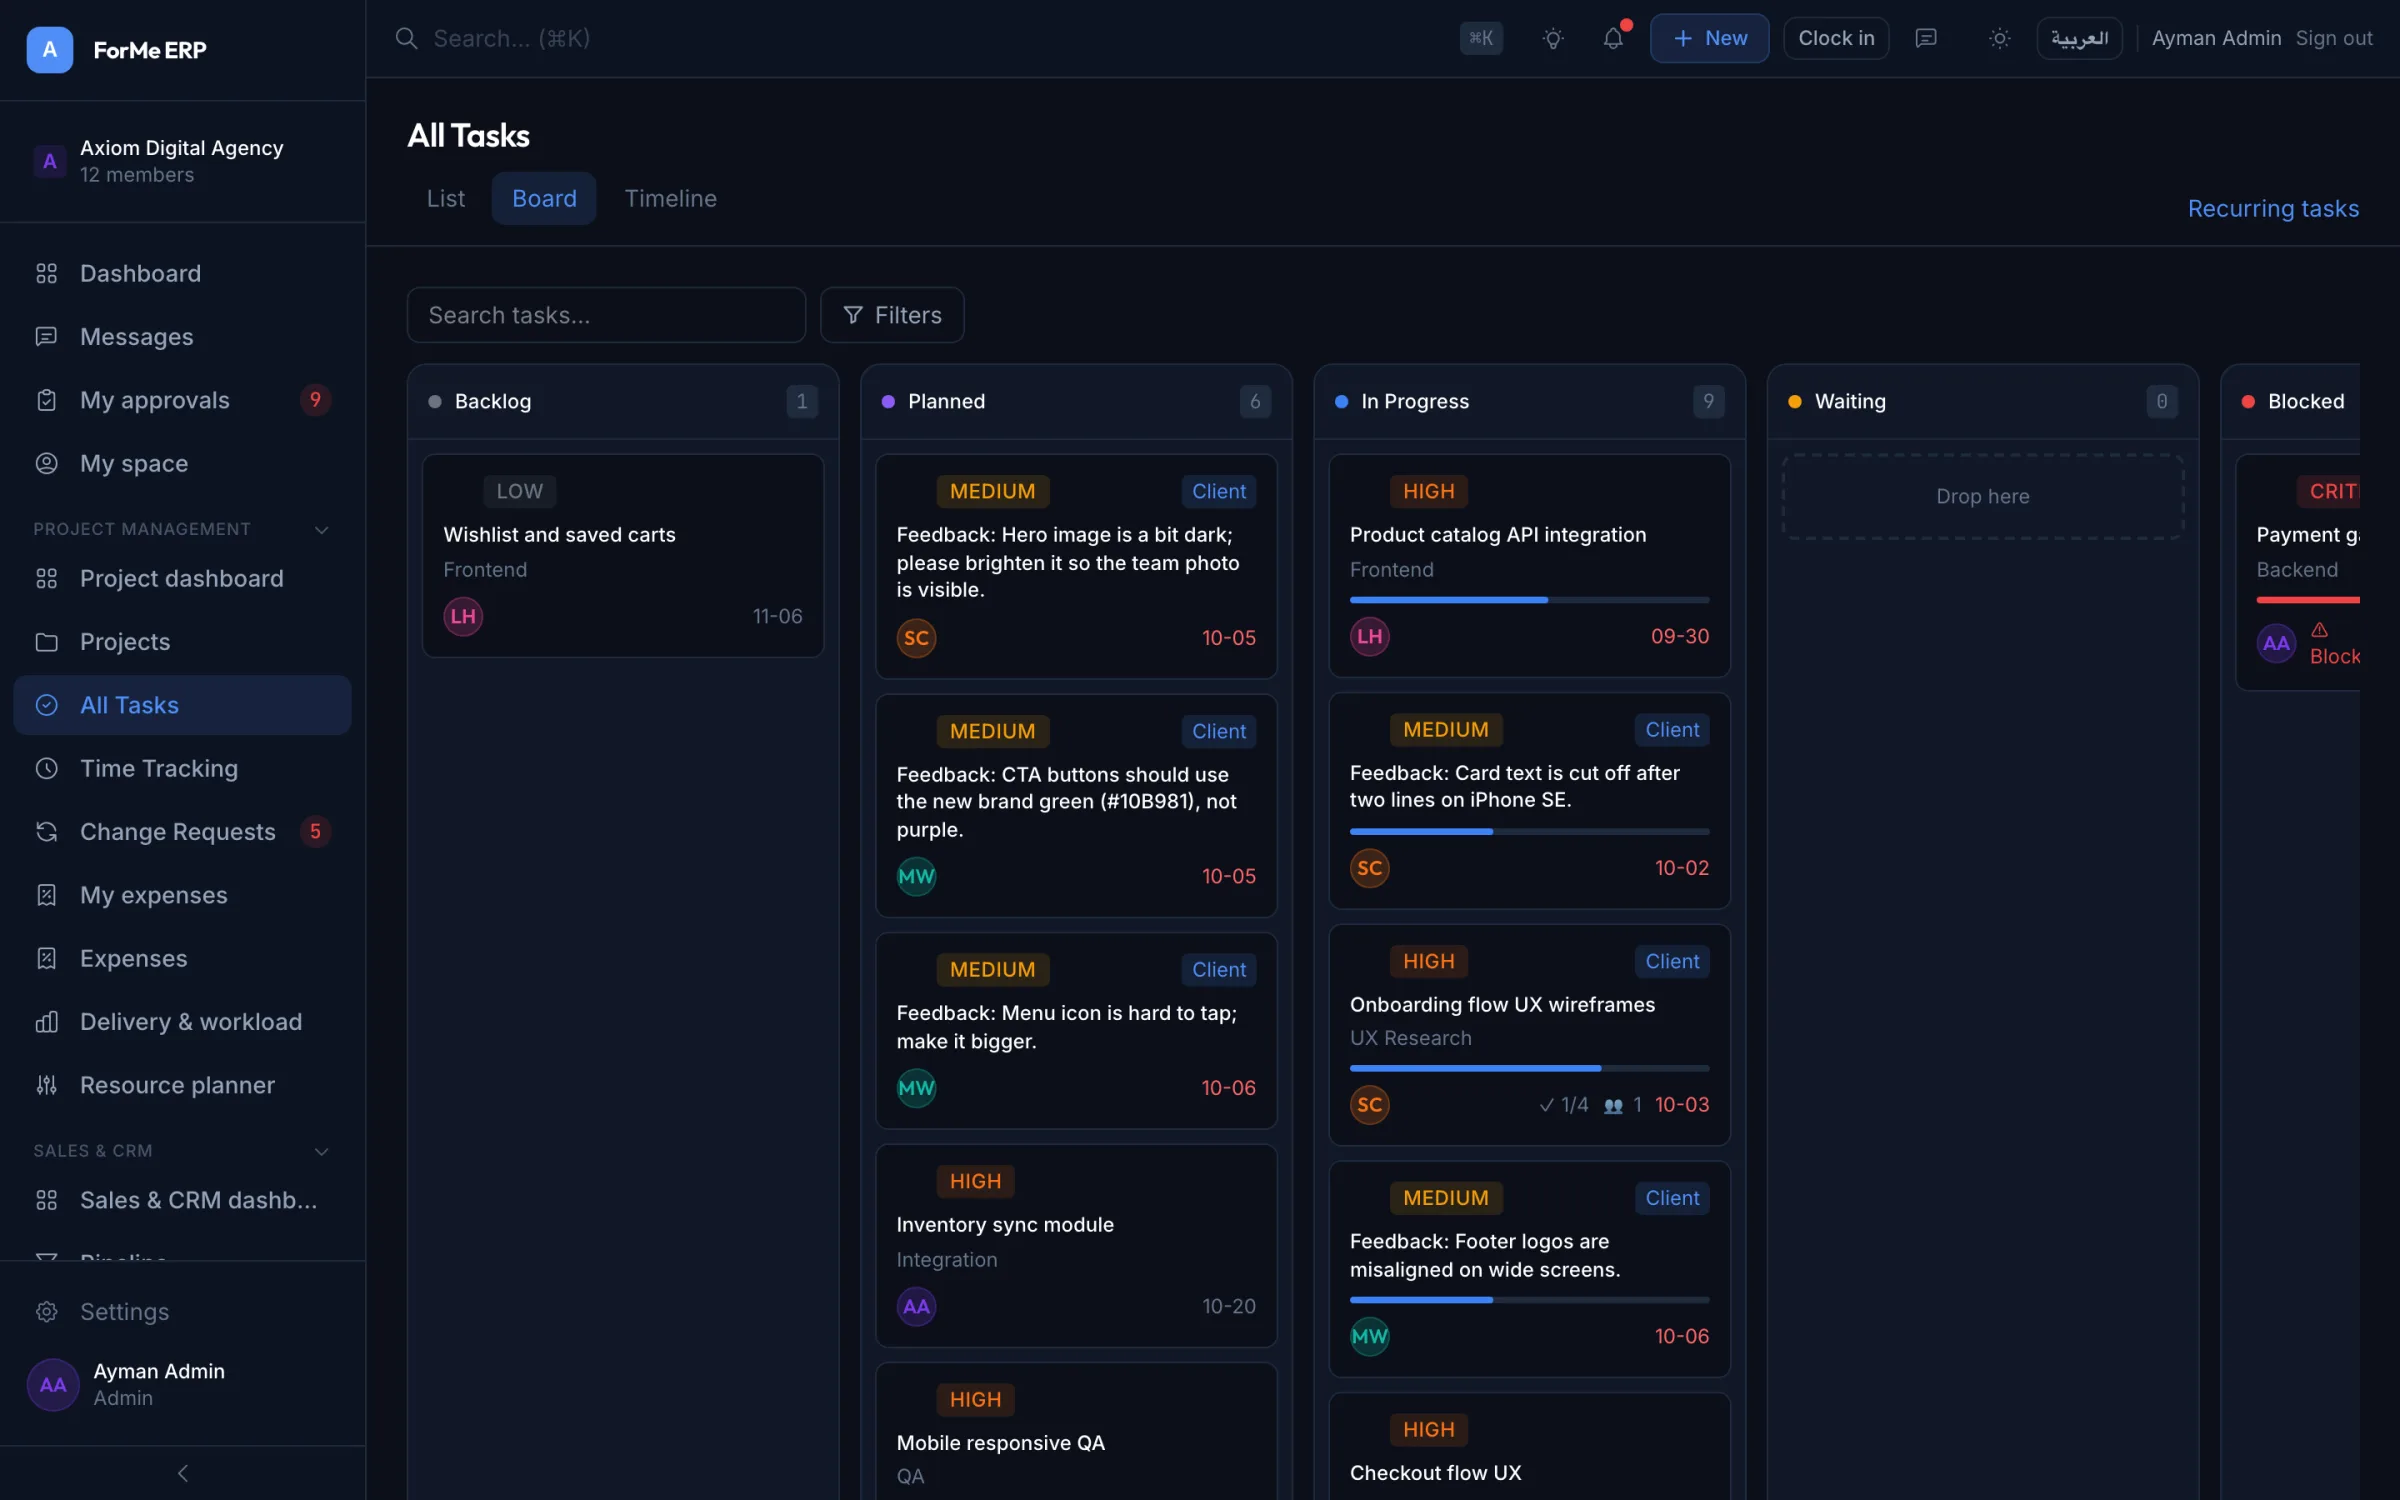Open Delivery & workload page
2400x1500 pixels.
pyautogui.click(x=182, y=1021)
